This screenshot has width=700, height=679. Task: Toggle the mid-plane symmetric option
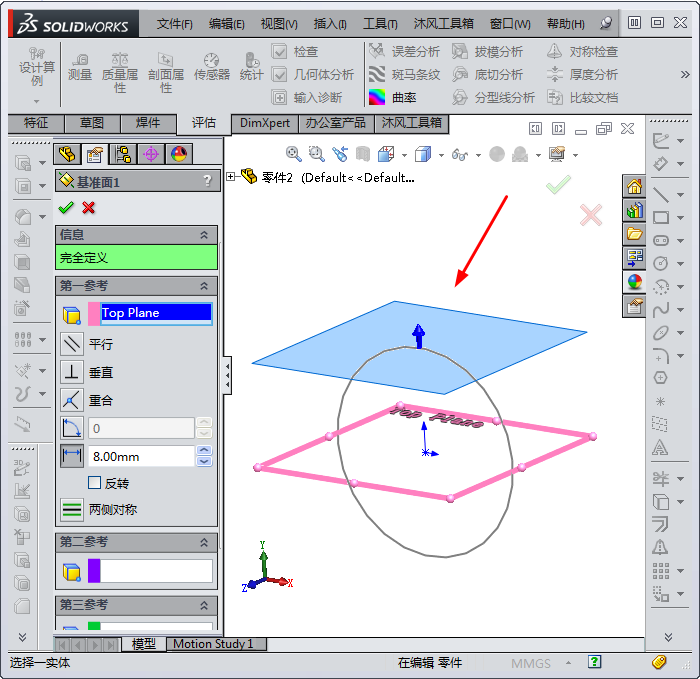[72, 510]
